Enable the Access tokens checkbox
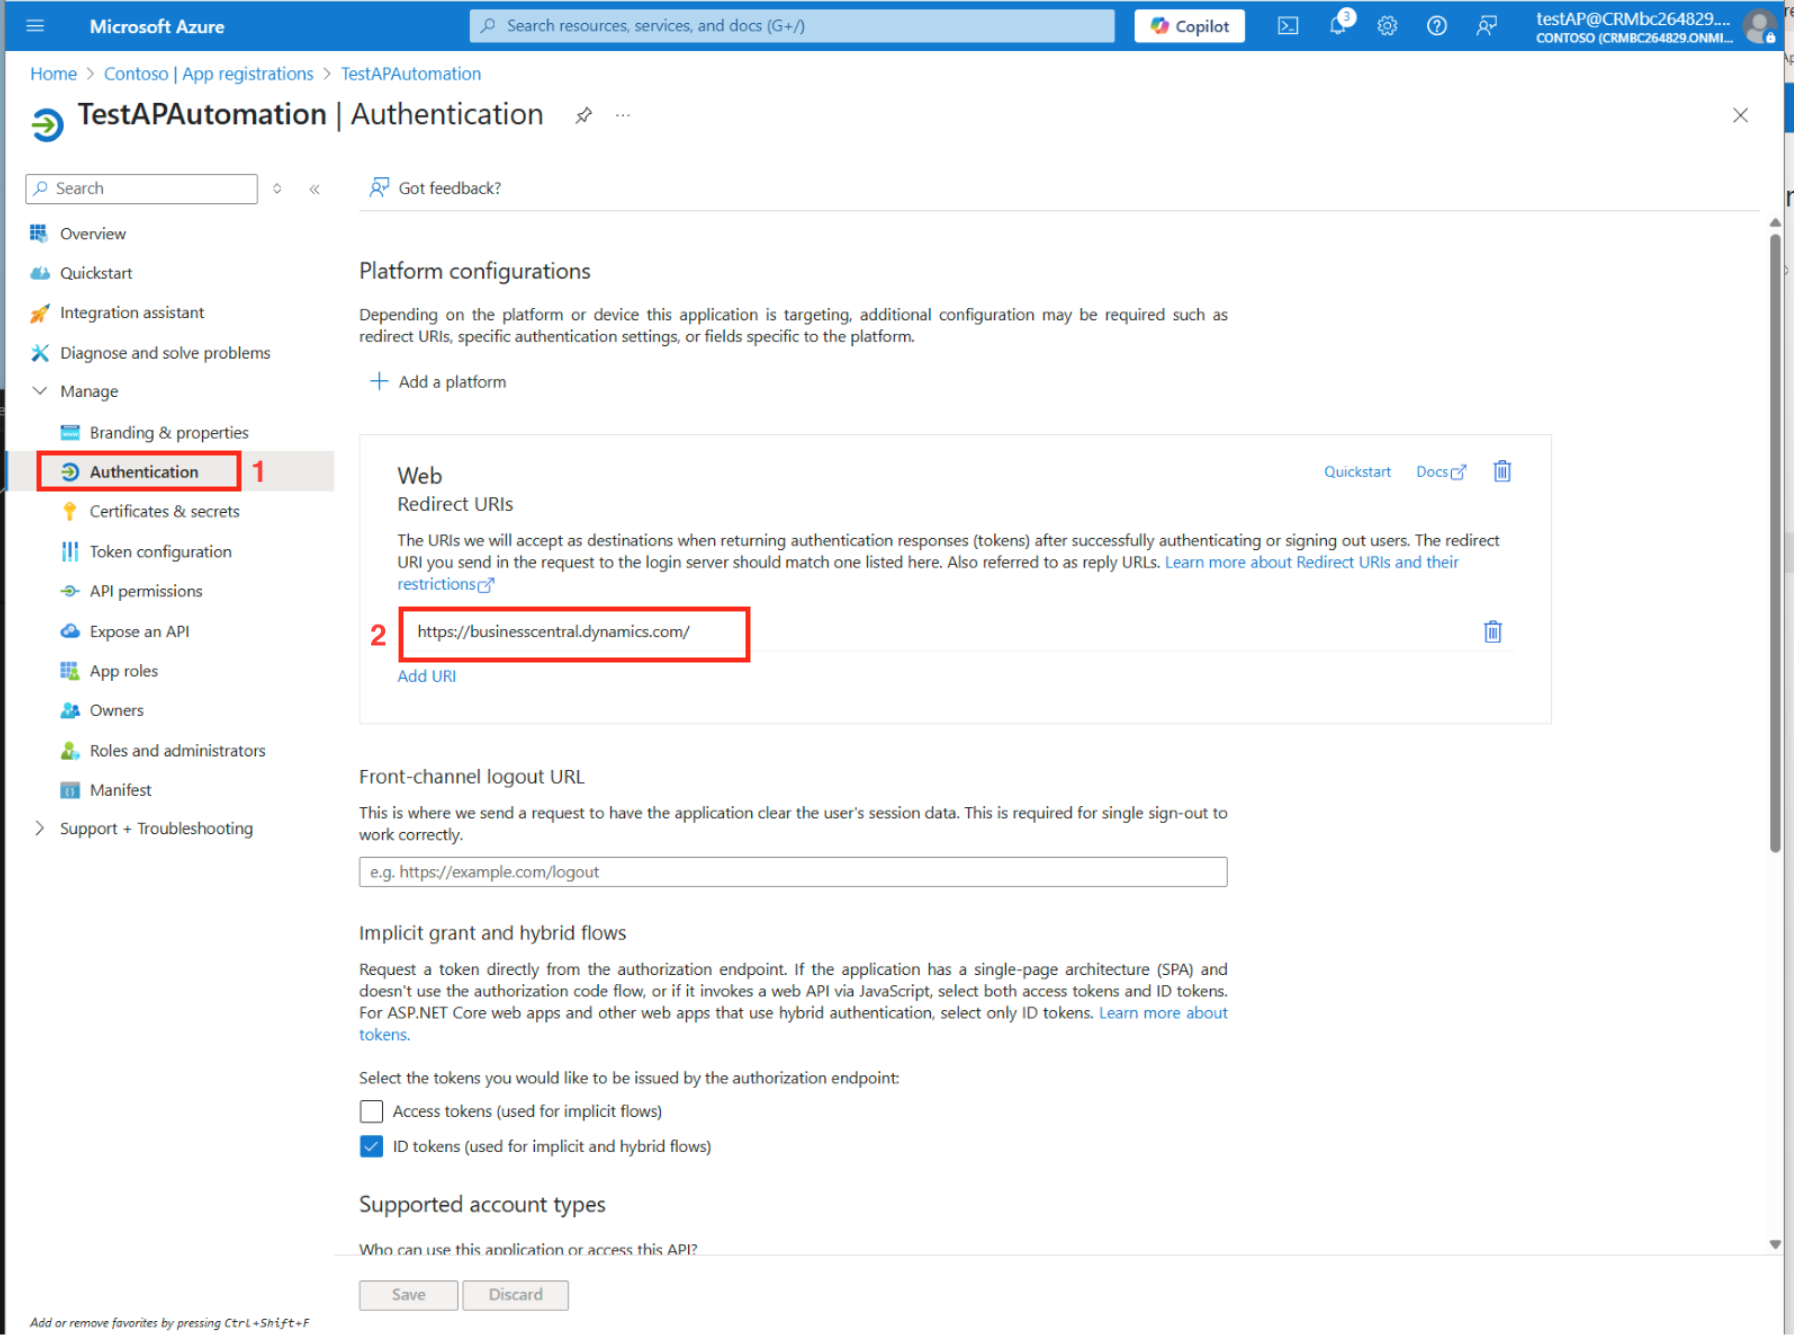 [x=371, y=1112]
